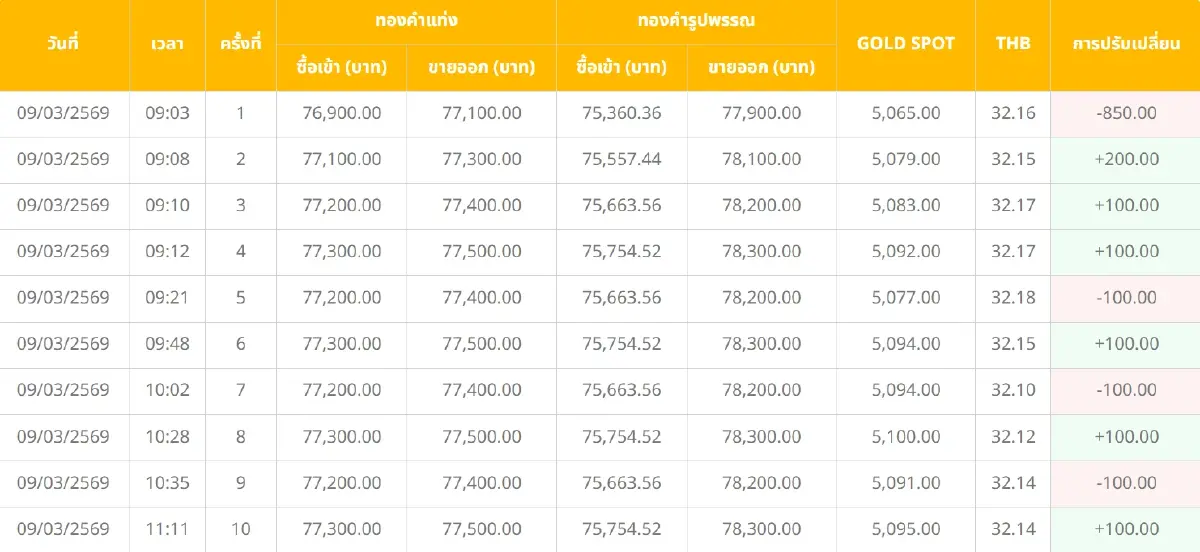1200x552 pixels.
Task: Click the ทองคำรูปพรรณ header group
Action: tap(695, 21)
